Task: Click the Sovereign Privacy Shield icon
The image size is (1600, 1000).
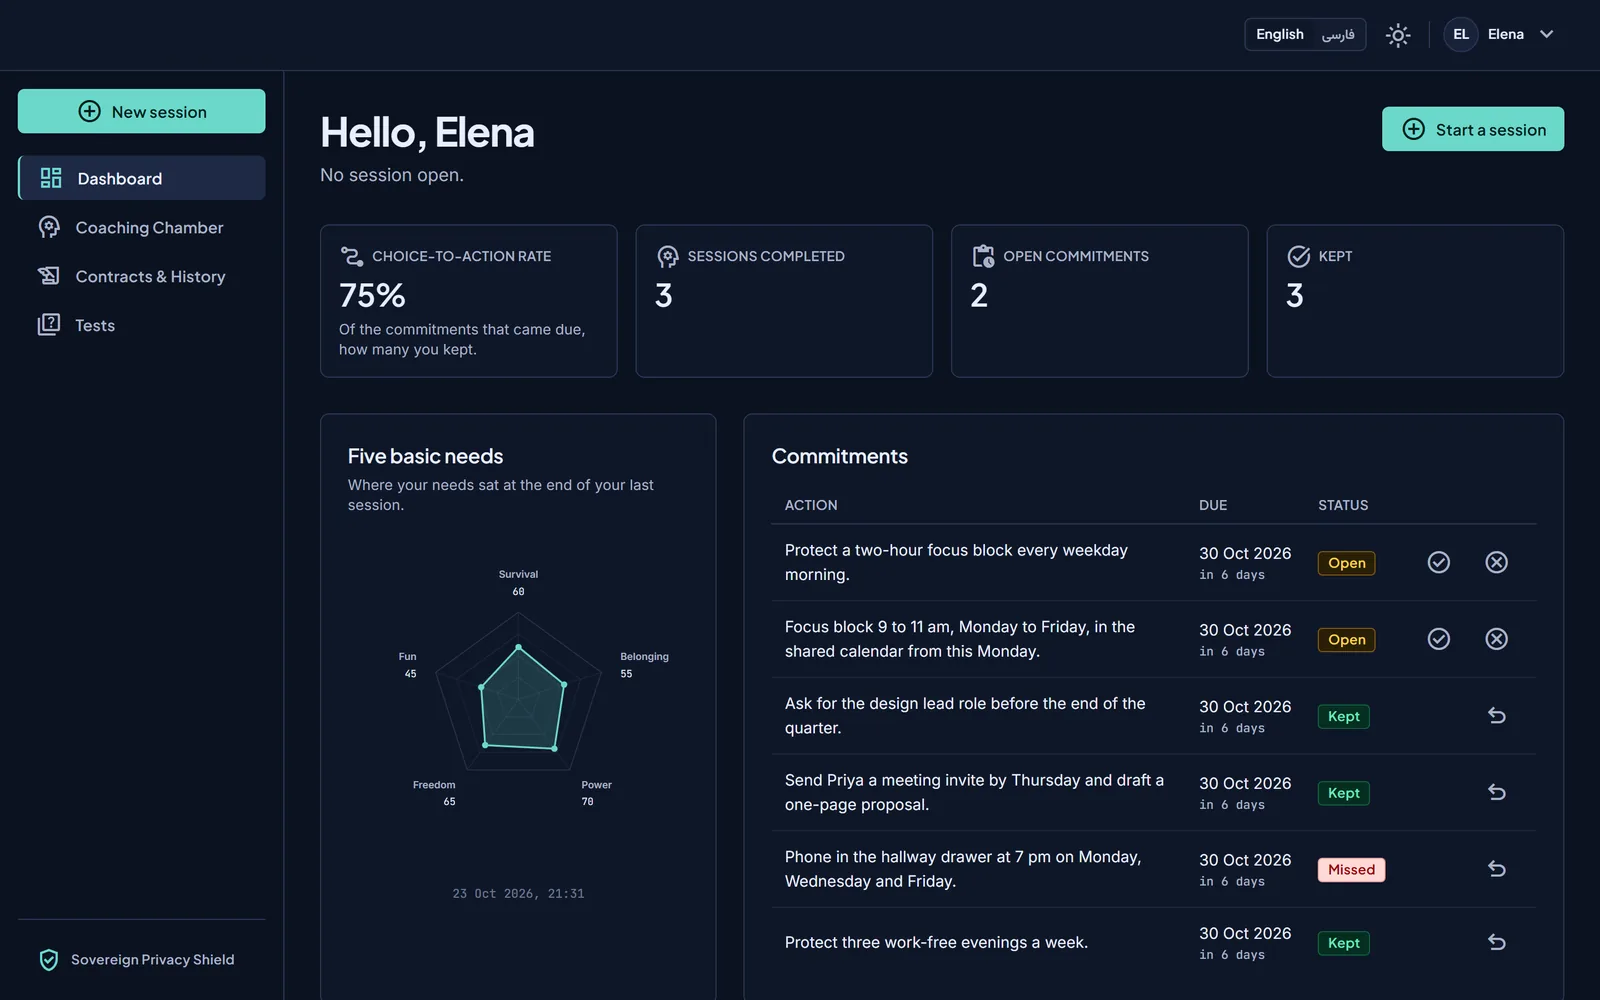Action: coord(48,960)
